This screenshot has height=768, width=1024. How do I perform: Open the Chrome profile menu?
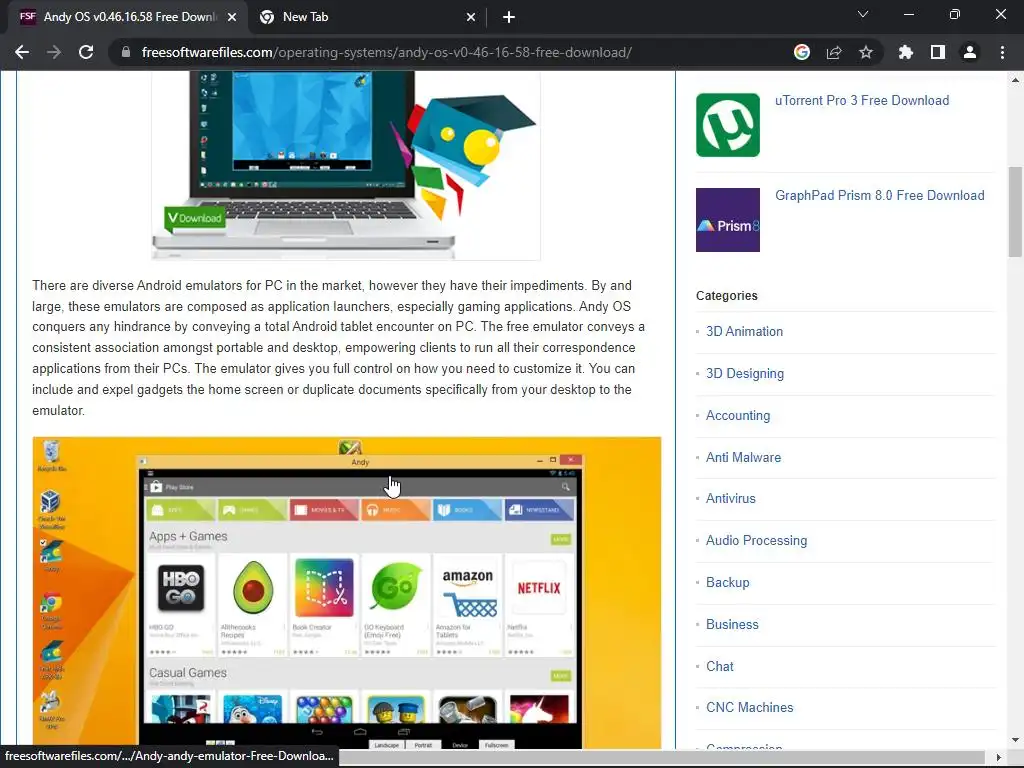pos(970,52)
